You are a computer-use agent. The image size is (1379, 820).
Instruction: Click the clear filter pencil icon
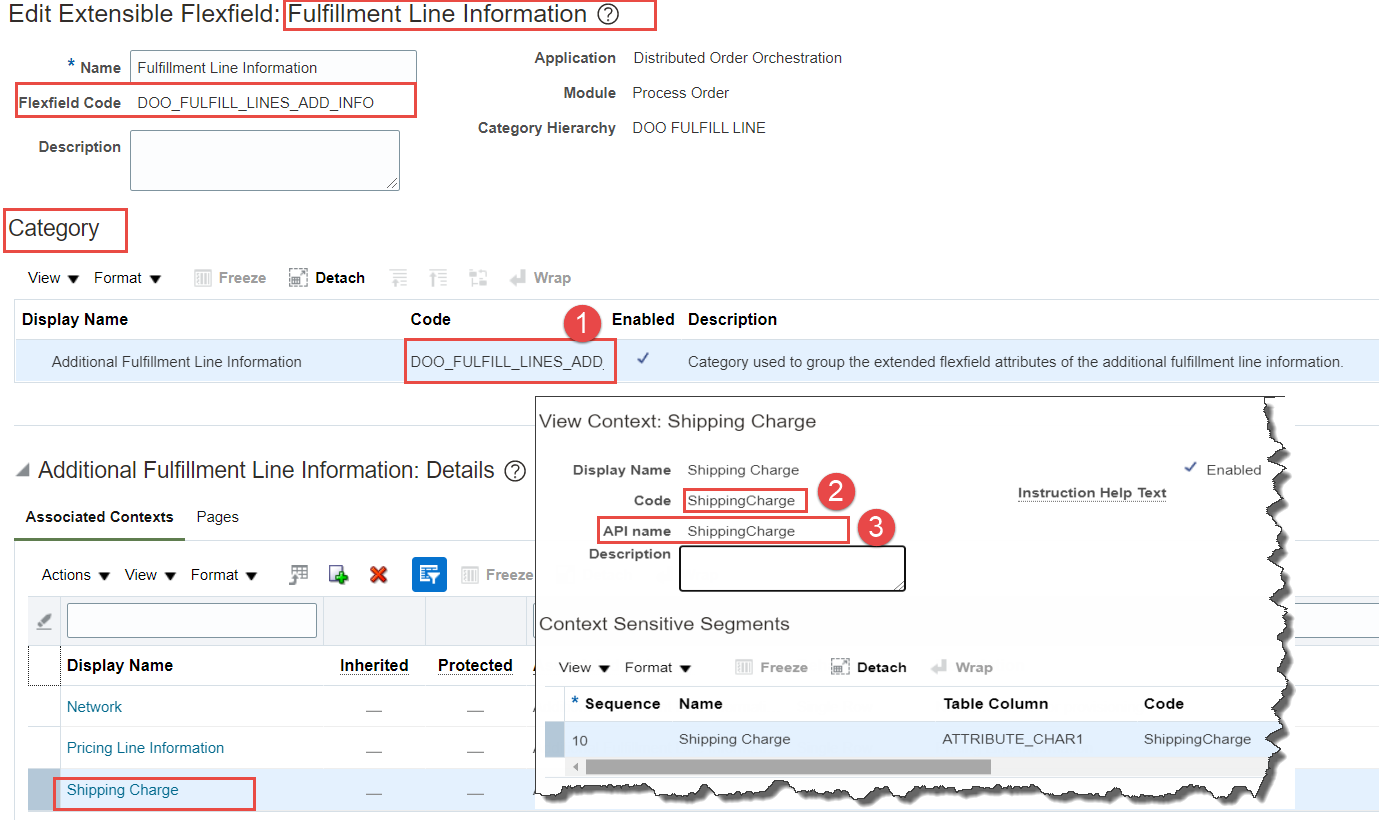(x=44, y=621)
